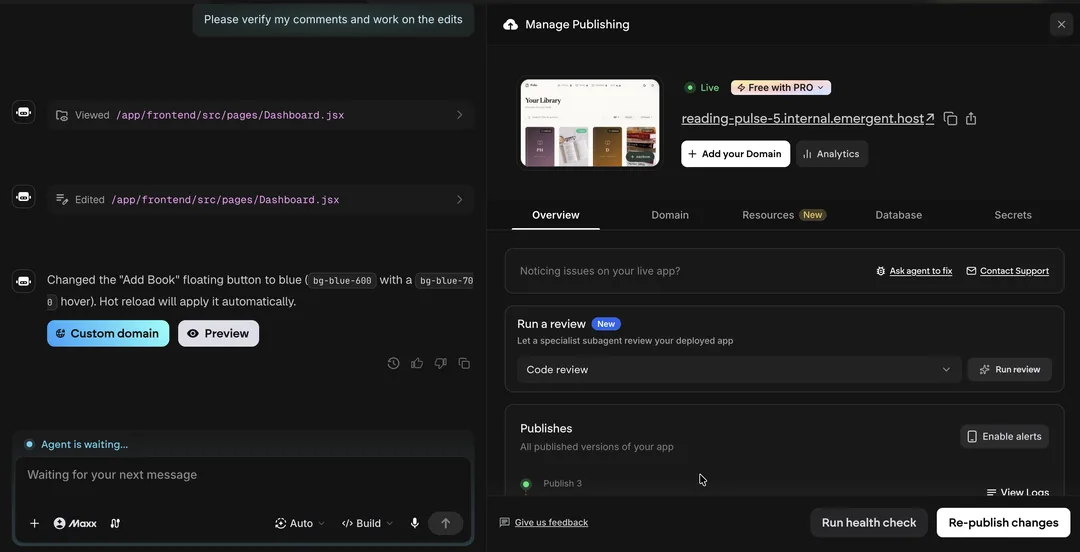
Task: Click the Manage Publishing cloud icon
Action: [510, 25]
